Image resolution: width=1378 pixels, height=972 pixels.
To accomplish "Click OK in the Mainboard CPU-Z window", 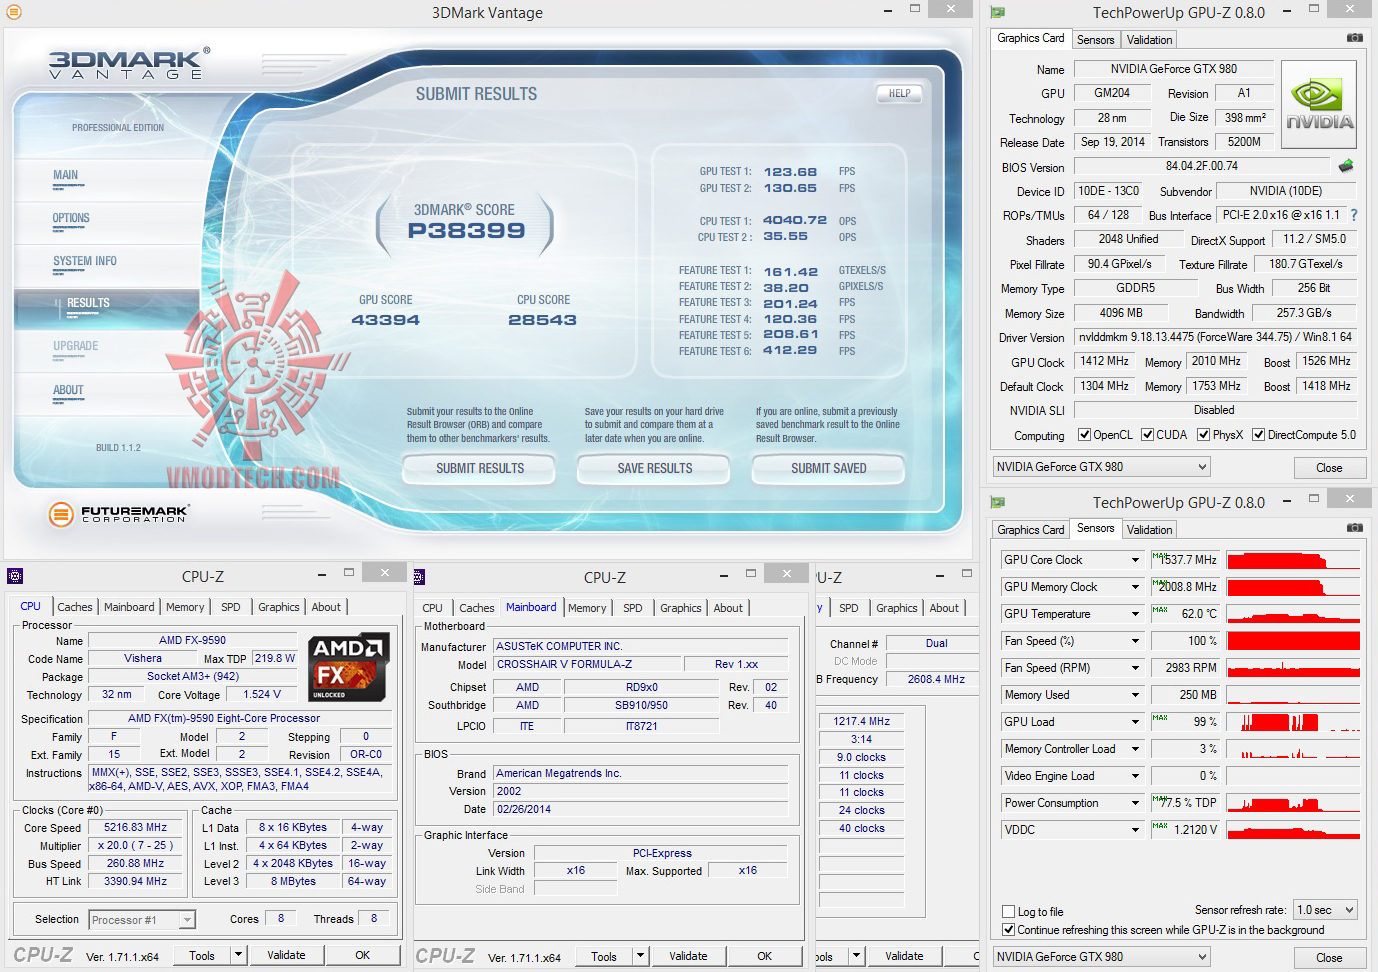I will point(764,956).
